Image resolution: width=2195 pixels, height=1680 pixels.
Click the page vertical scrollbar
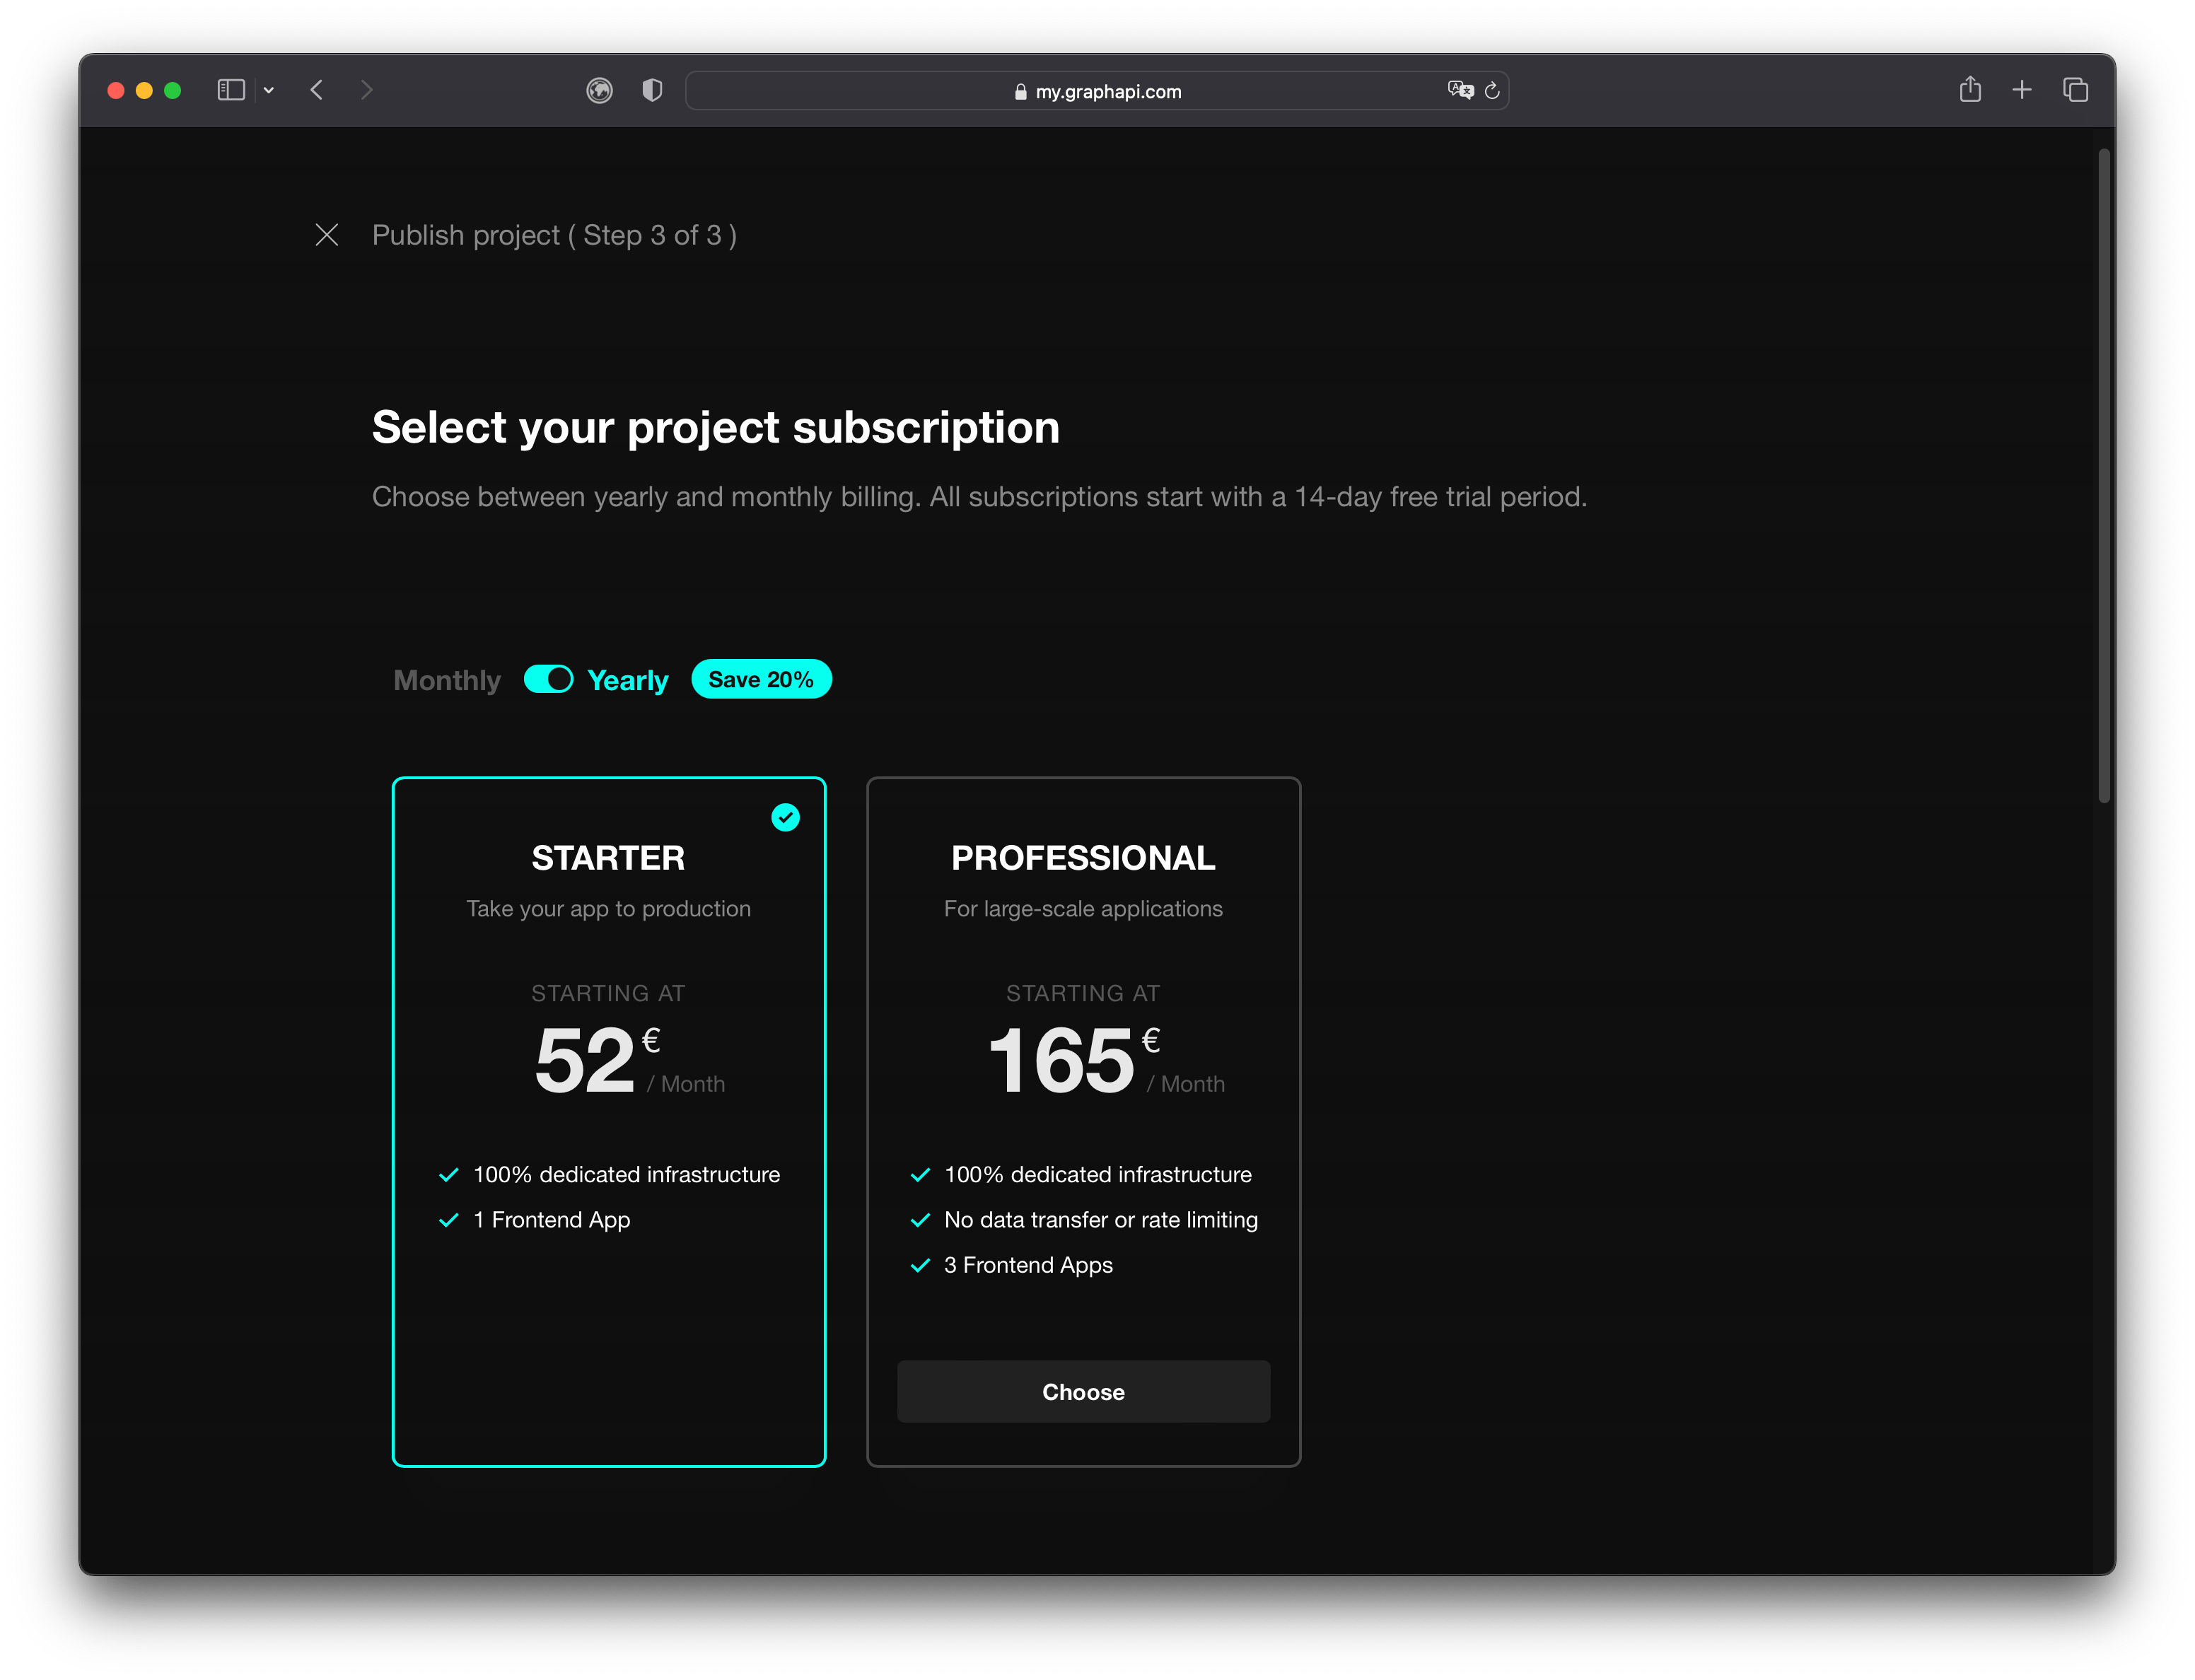click(x=2104, y=476)
